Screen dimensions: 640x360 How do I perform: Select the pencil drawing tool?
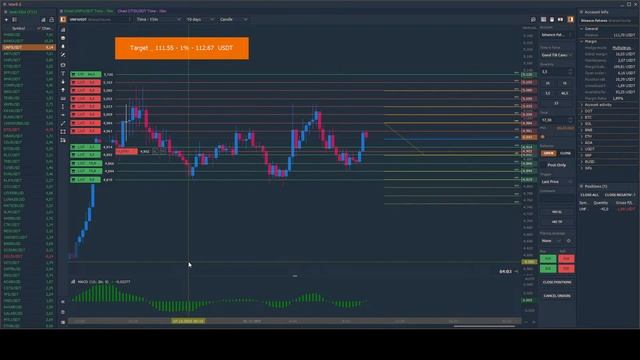(63, 55)
